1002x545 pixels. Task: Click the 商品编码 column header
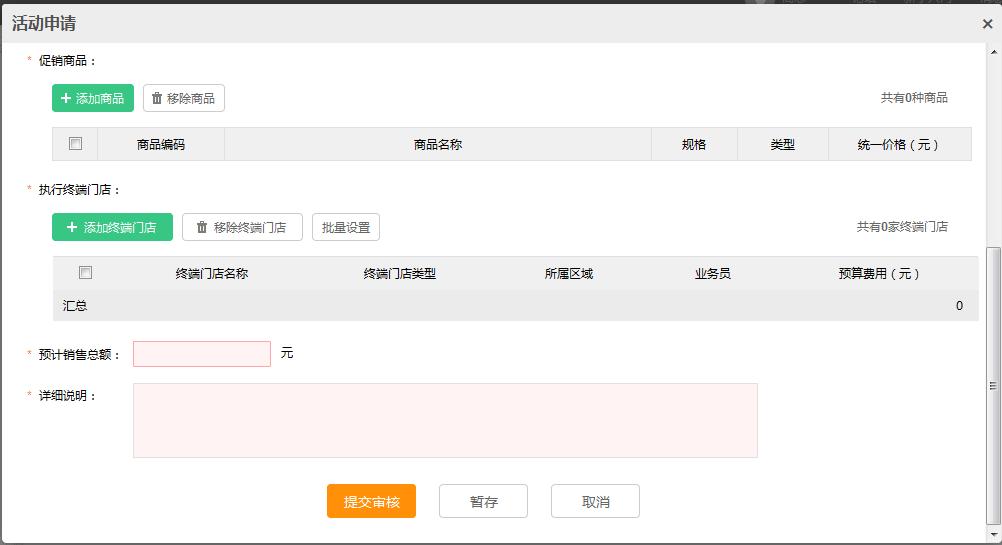(x=161, y=144)
